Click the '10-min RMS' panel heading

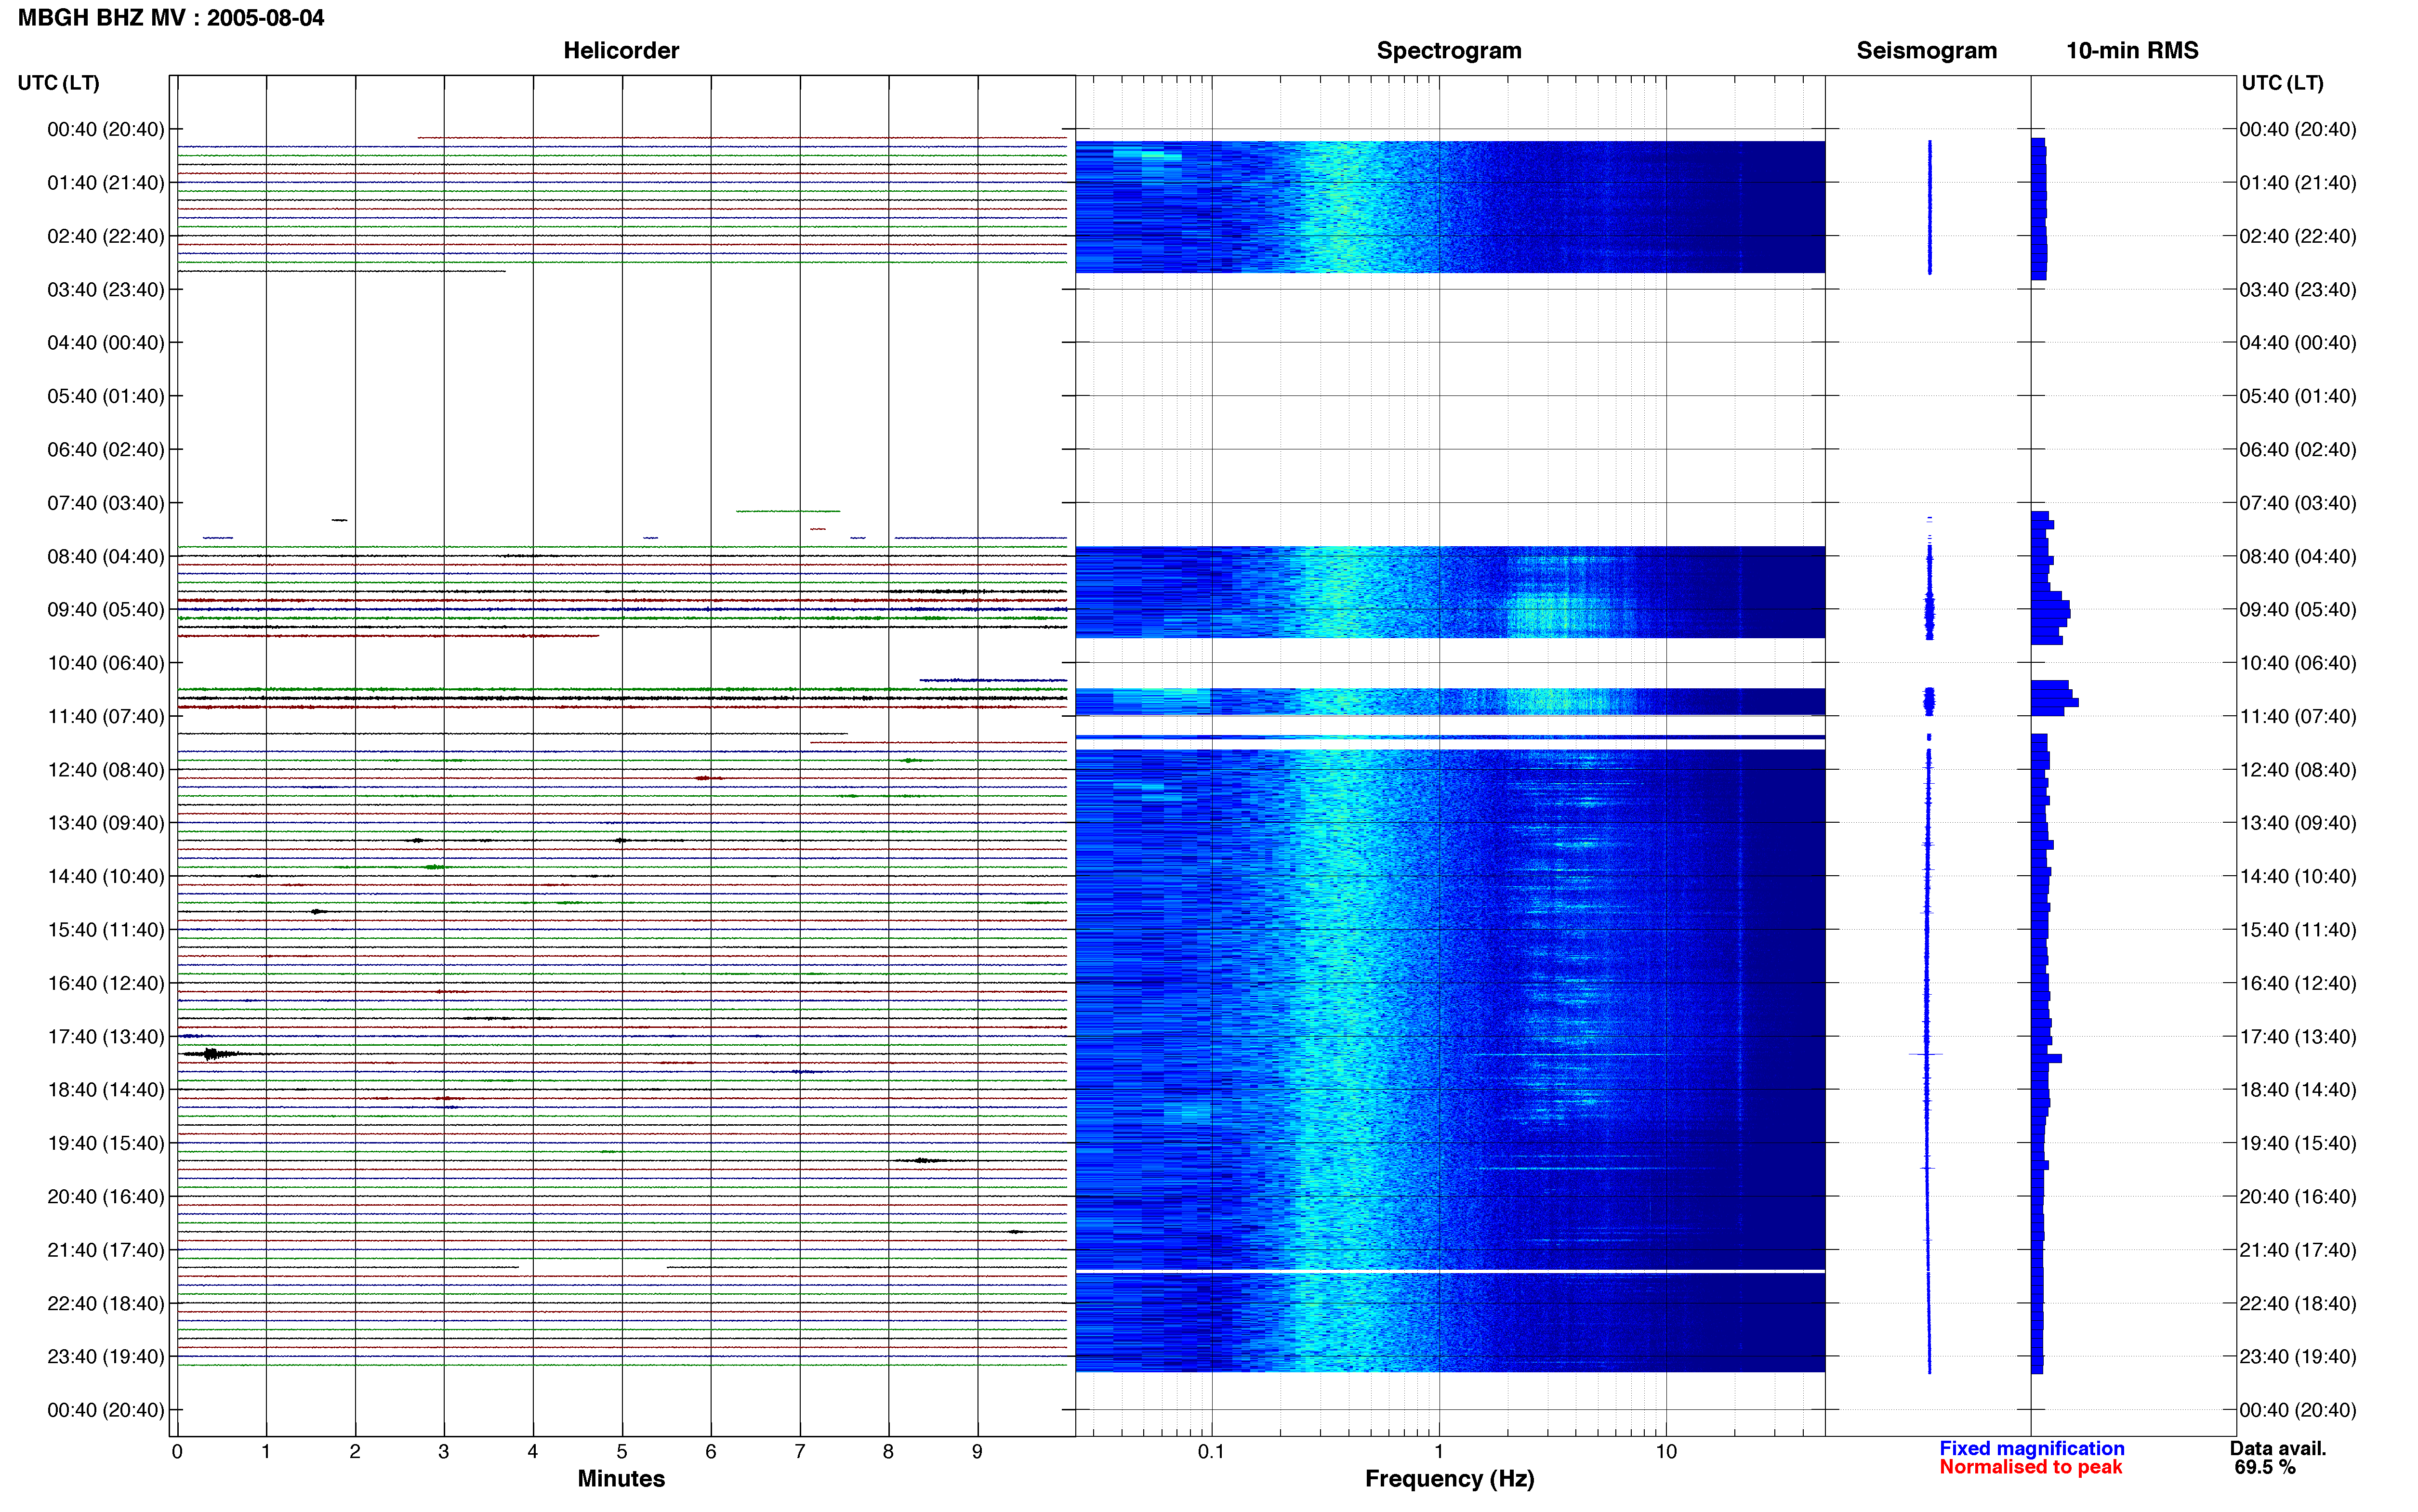2132,51
